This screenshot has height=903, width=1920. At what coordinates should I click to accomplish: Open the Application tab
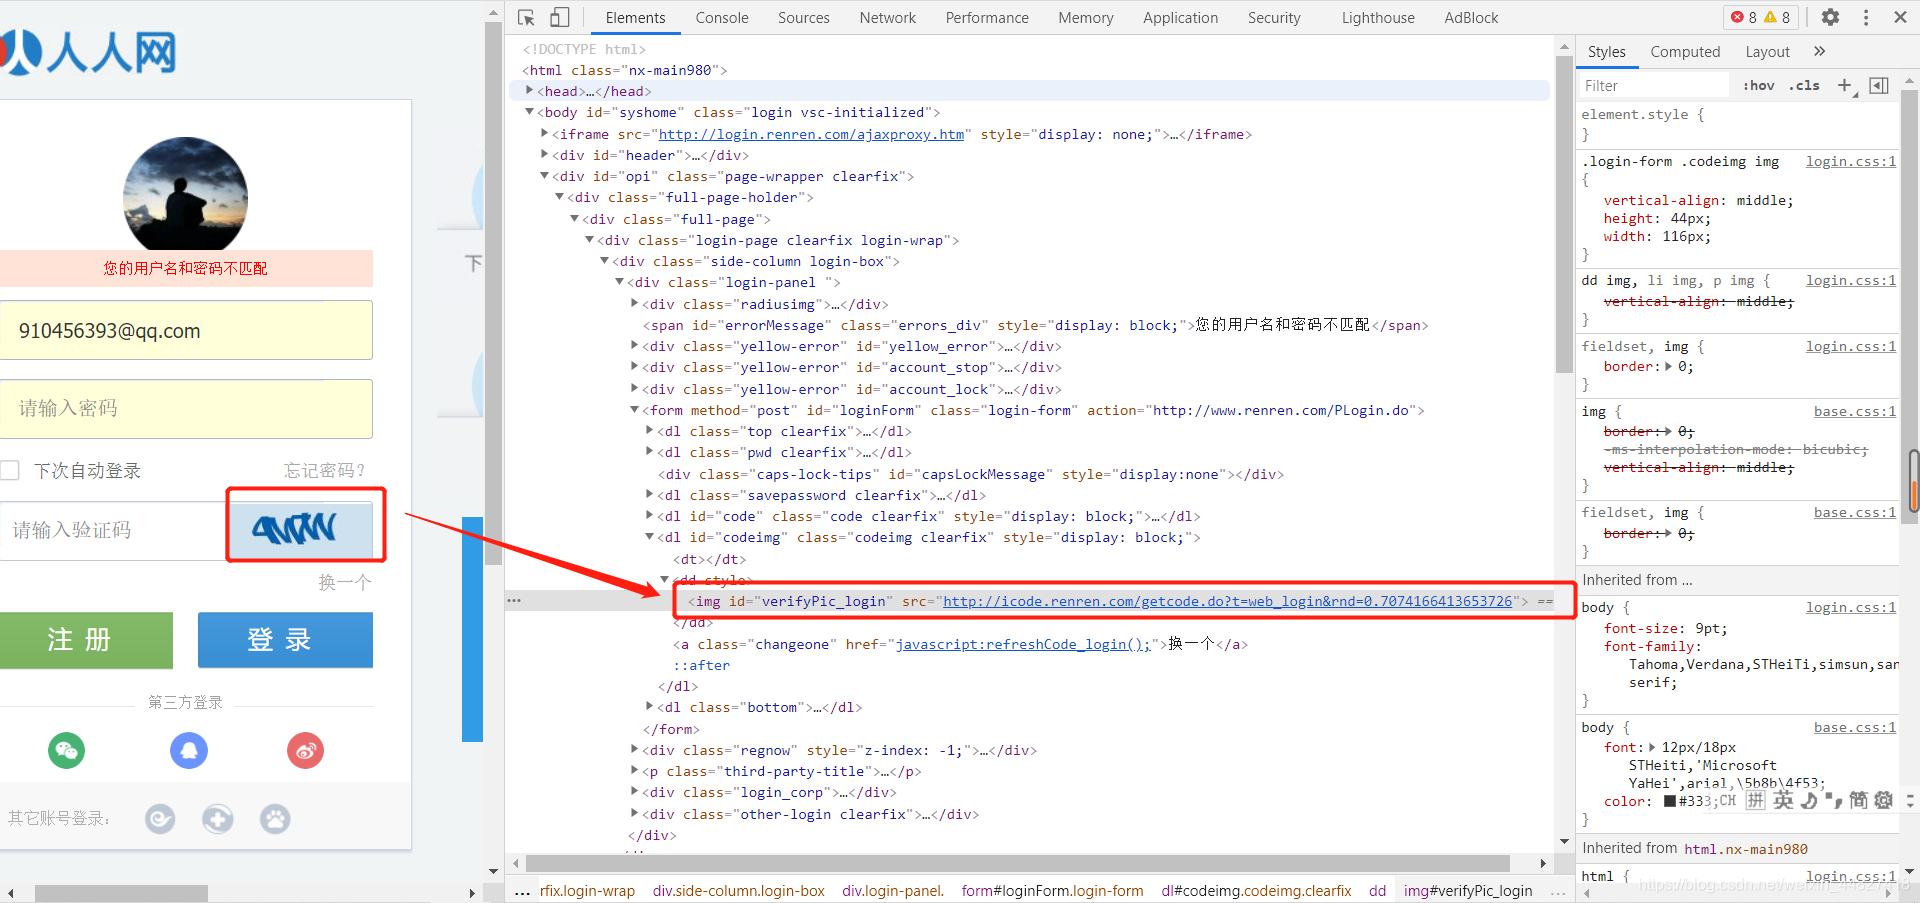[x=1181, y=18]
